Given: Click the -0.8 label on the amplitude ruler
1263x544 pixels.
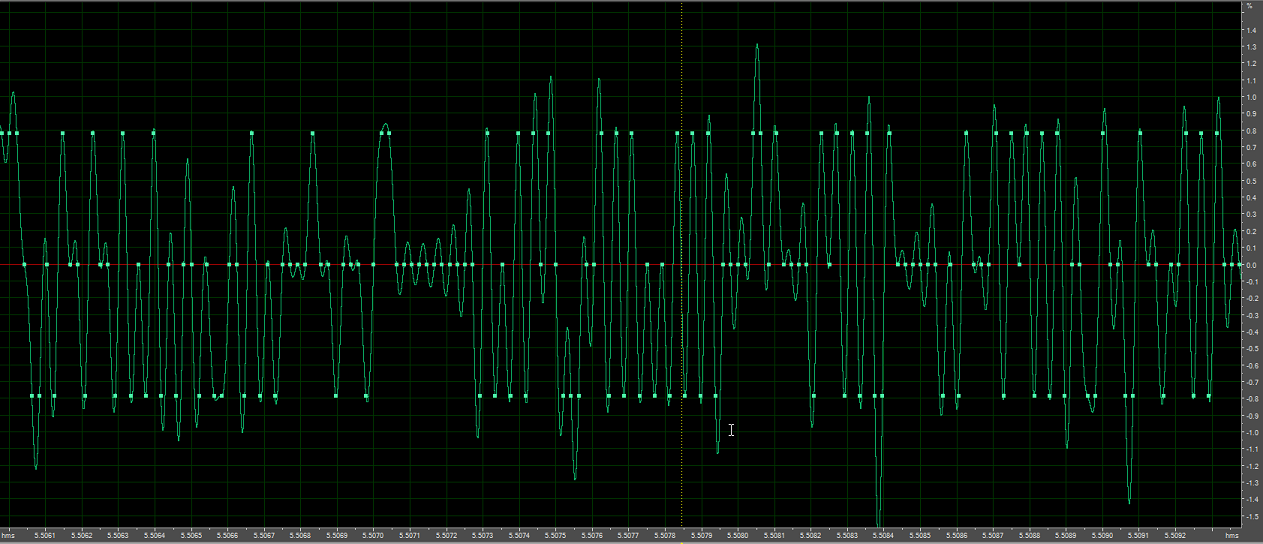Looking at the screenshot, I should (x=1250, y=399).
